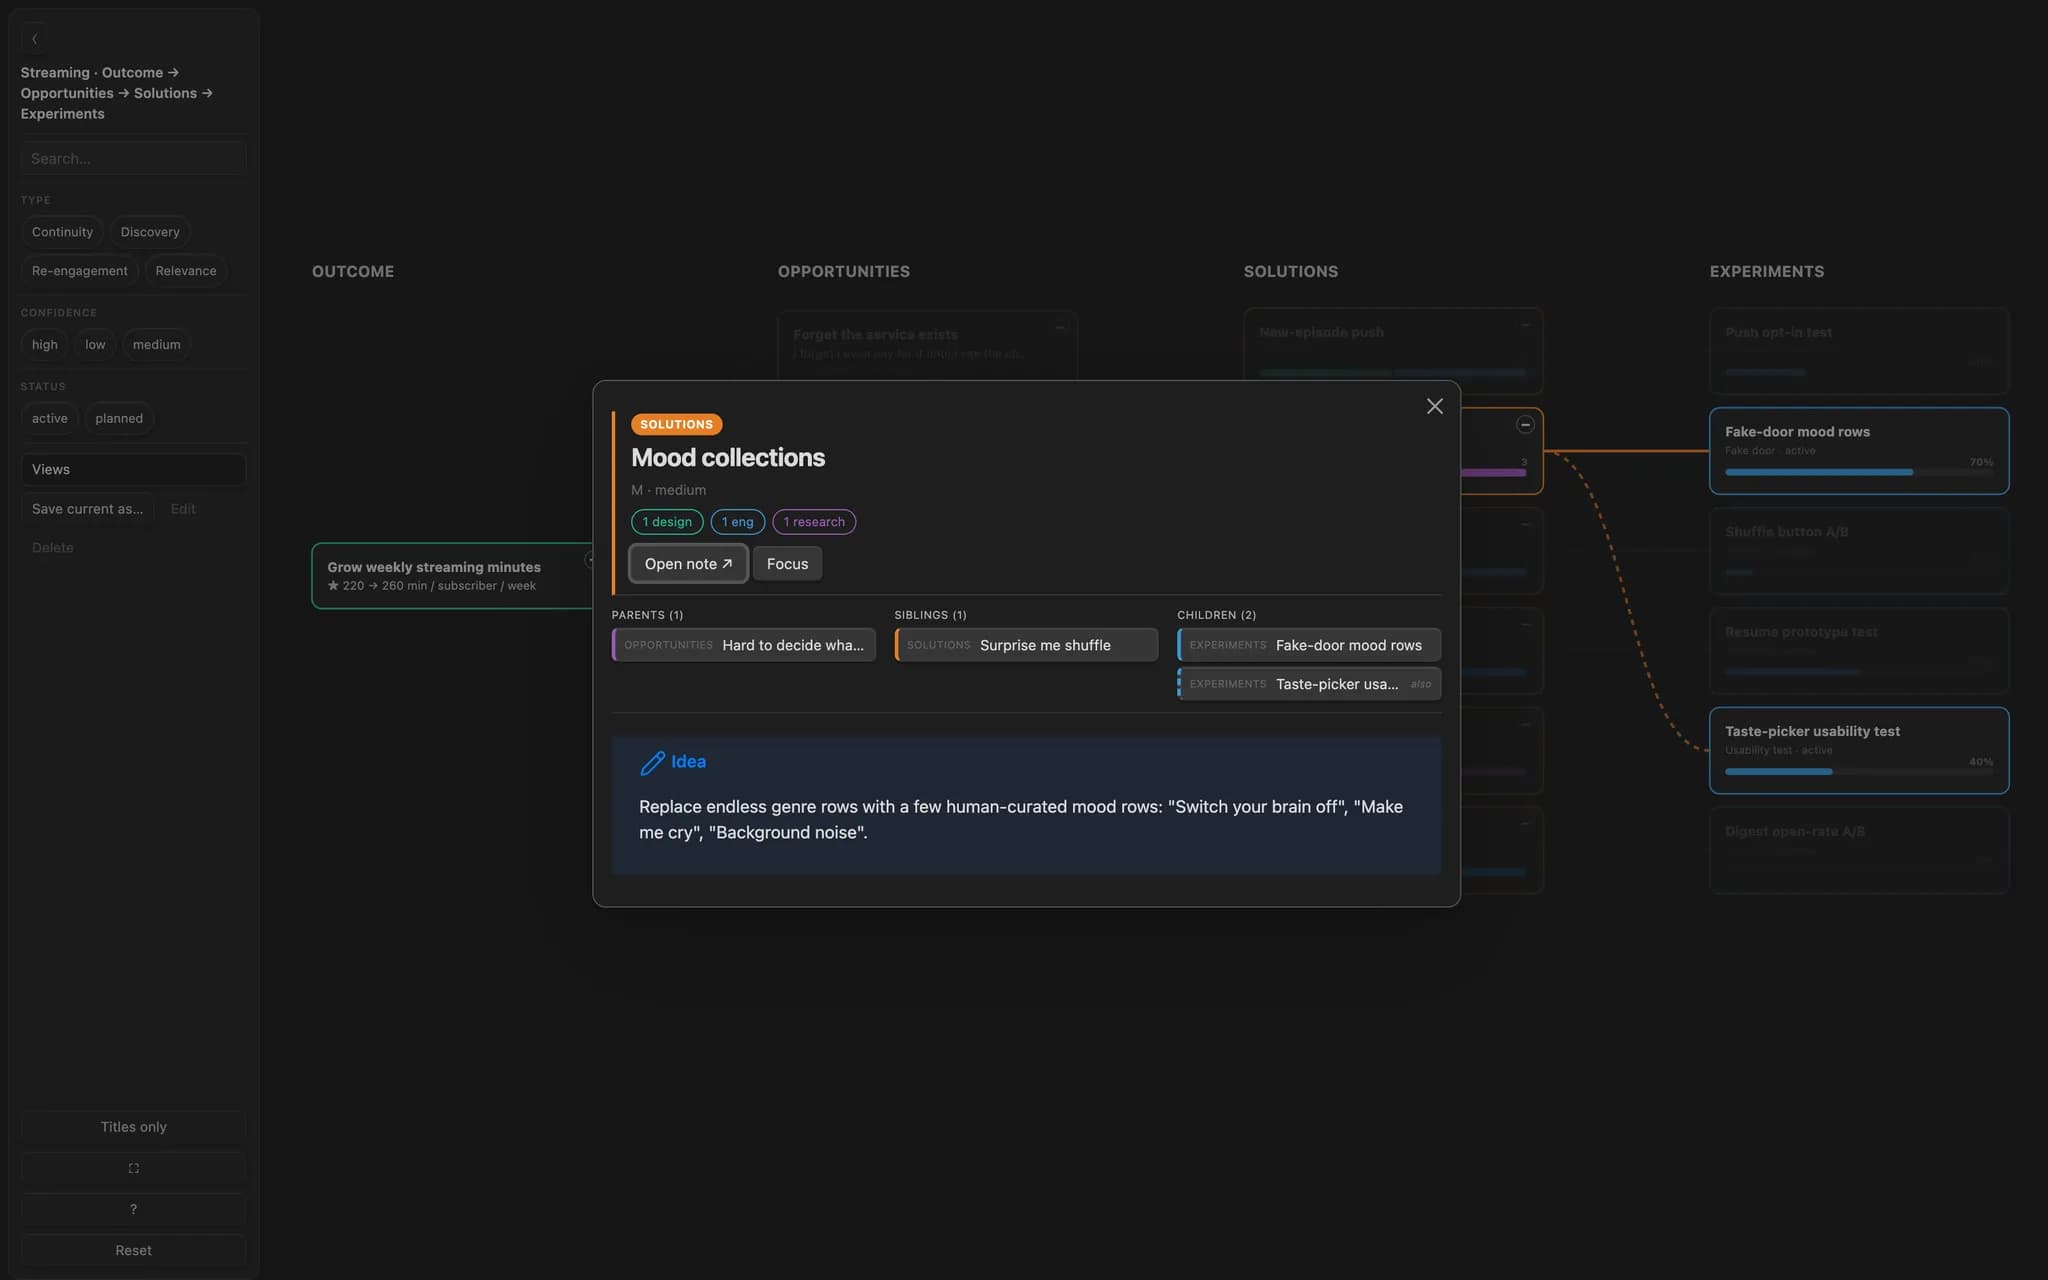Open sibling Surprise me shuffle solution

click(1026, 645)
